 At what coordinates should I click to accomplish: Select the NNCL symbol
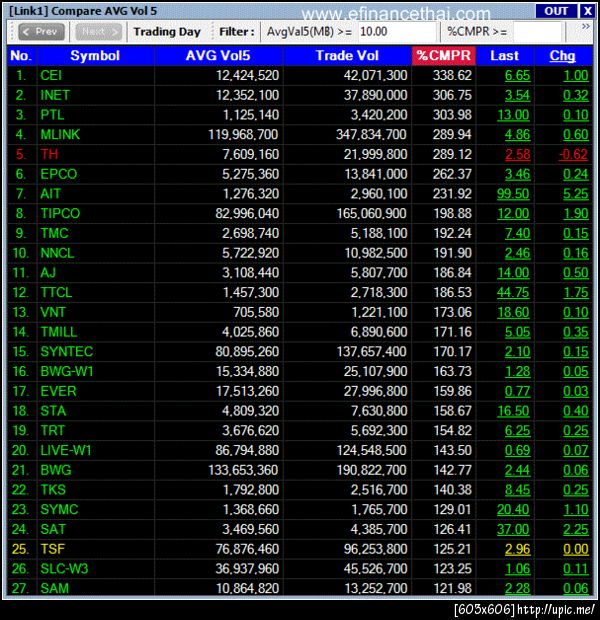(x=57, y=253)
